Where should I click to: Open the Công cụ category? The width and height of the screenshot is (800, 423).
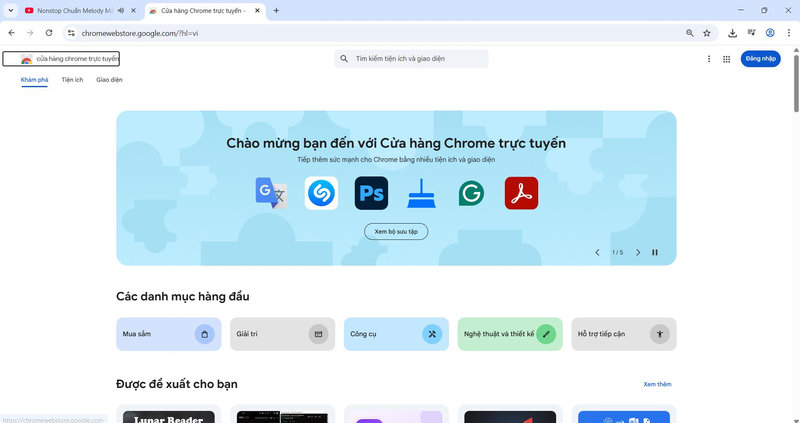(x=396, y=334)
